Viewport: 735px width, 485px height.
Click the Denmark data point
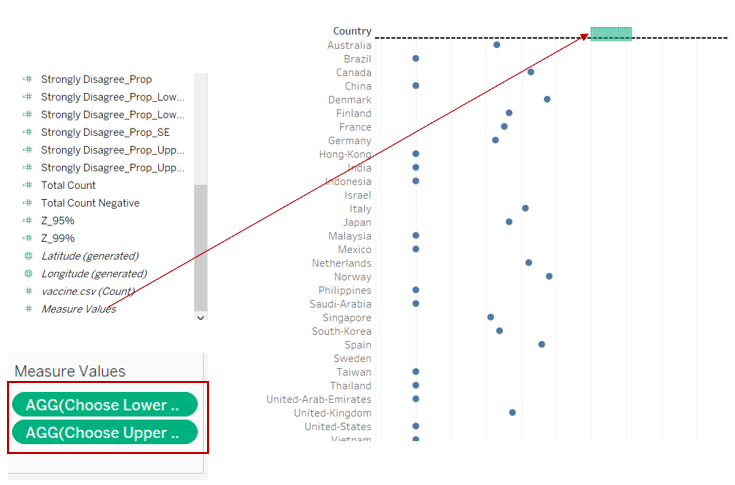point(547,99)
